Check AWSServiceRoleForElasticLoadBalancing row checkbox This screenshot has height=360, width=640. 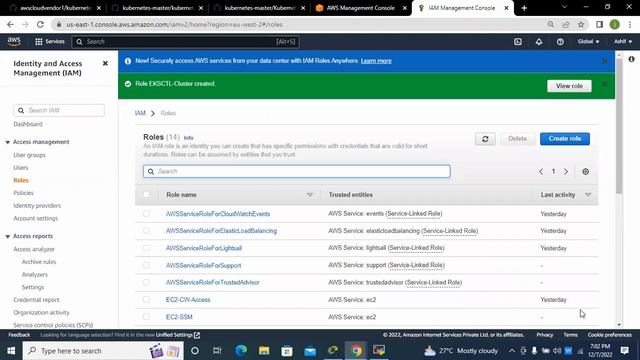click(147, 231)
